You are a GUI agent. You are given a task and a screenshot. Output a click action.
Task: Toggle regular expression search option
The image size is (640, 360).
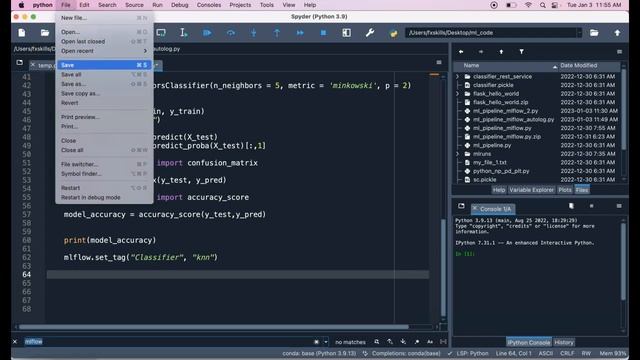(417, 342)
